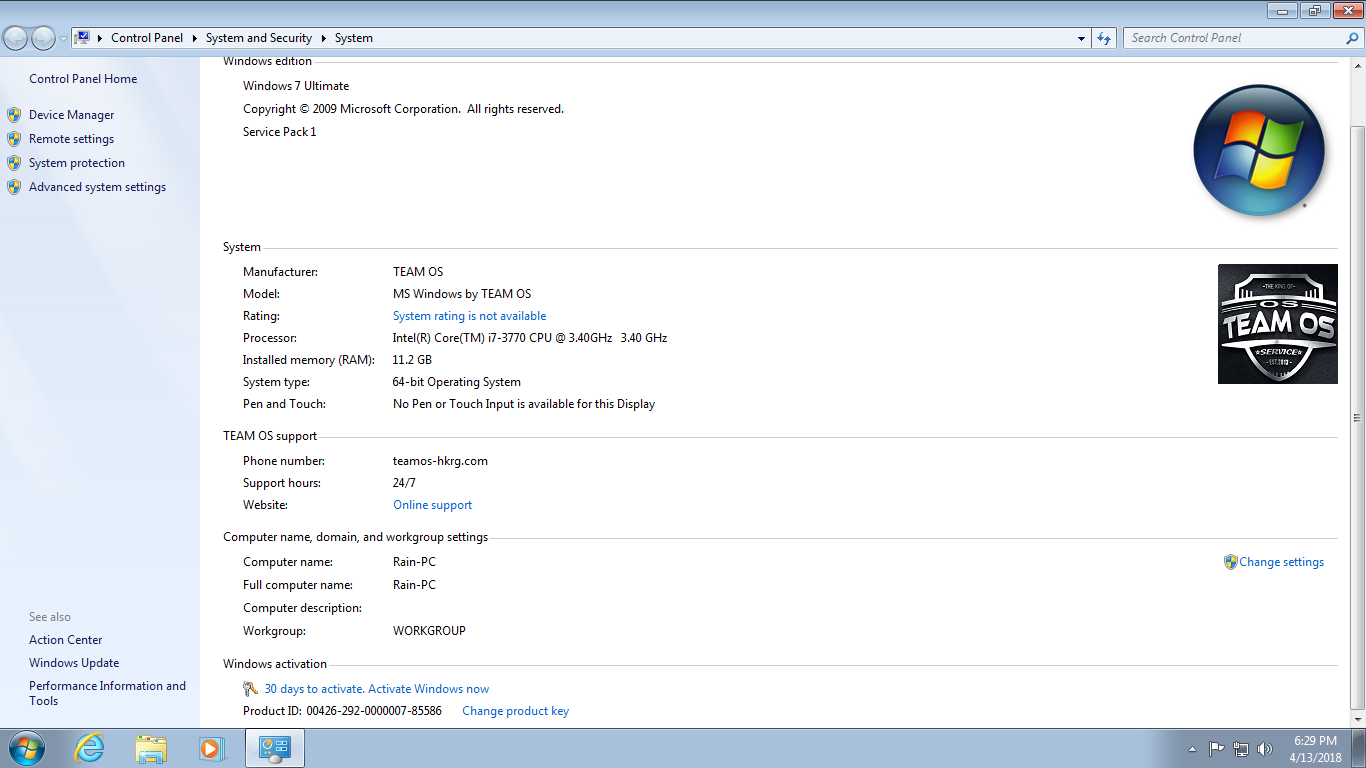Open Action Center in See also
The height and width of the screenshot is (768, 1366).
tap(65, 640)
